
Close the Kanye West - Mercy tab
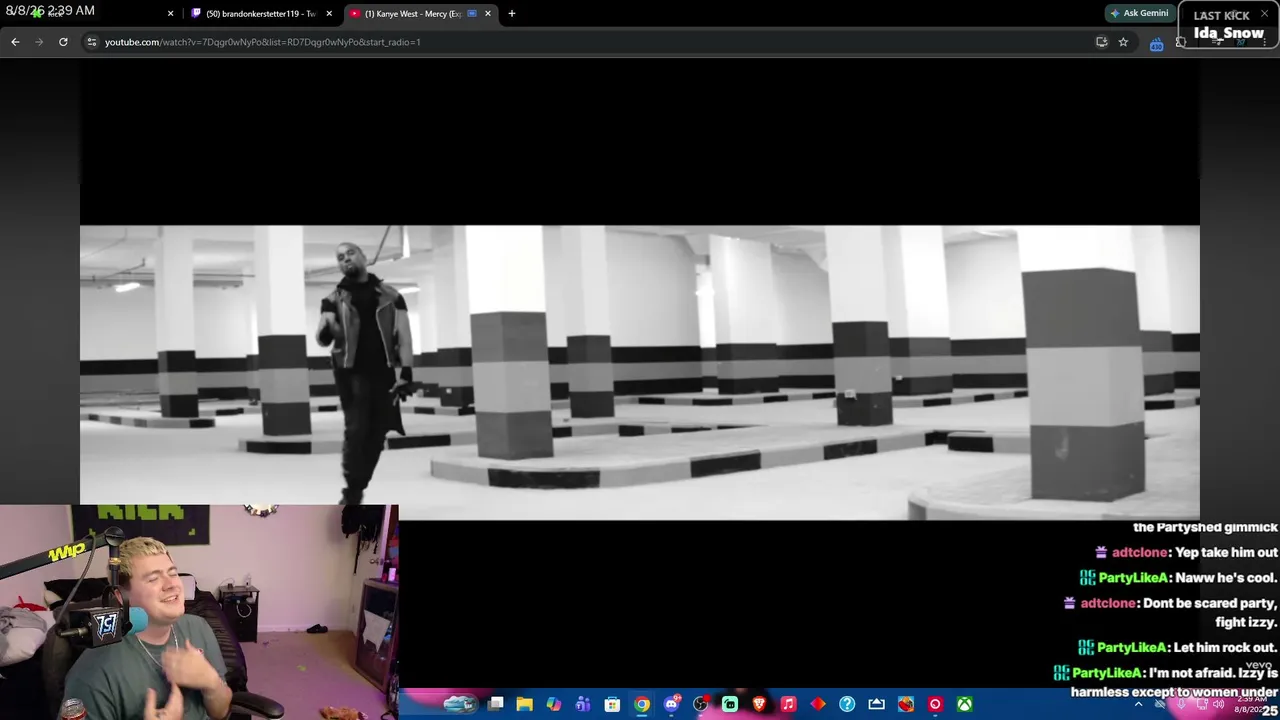(x=488, y=14)
